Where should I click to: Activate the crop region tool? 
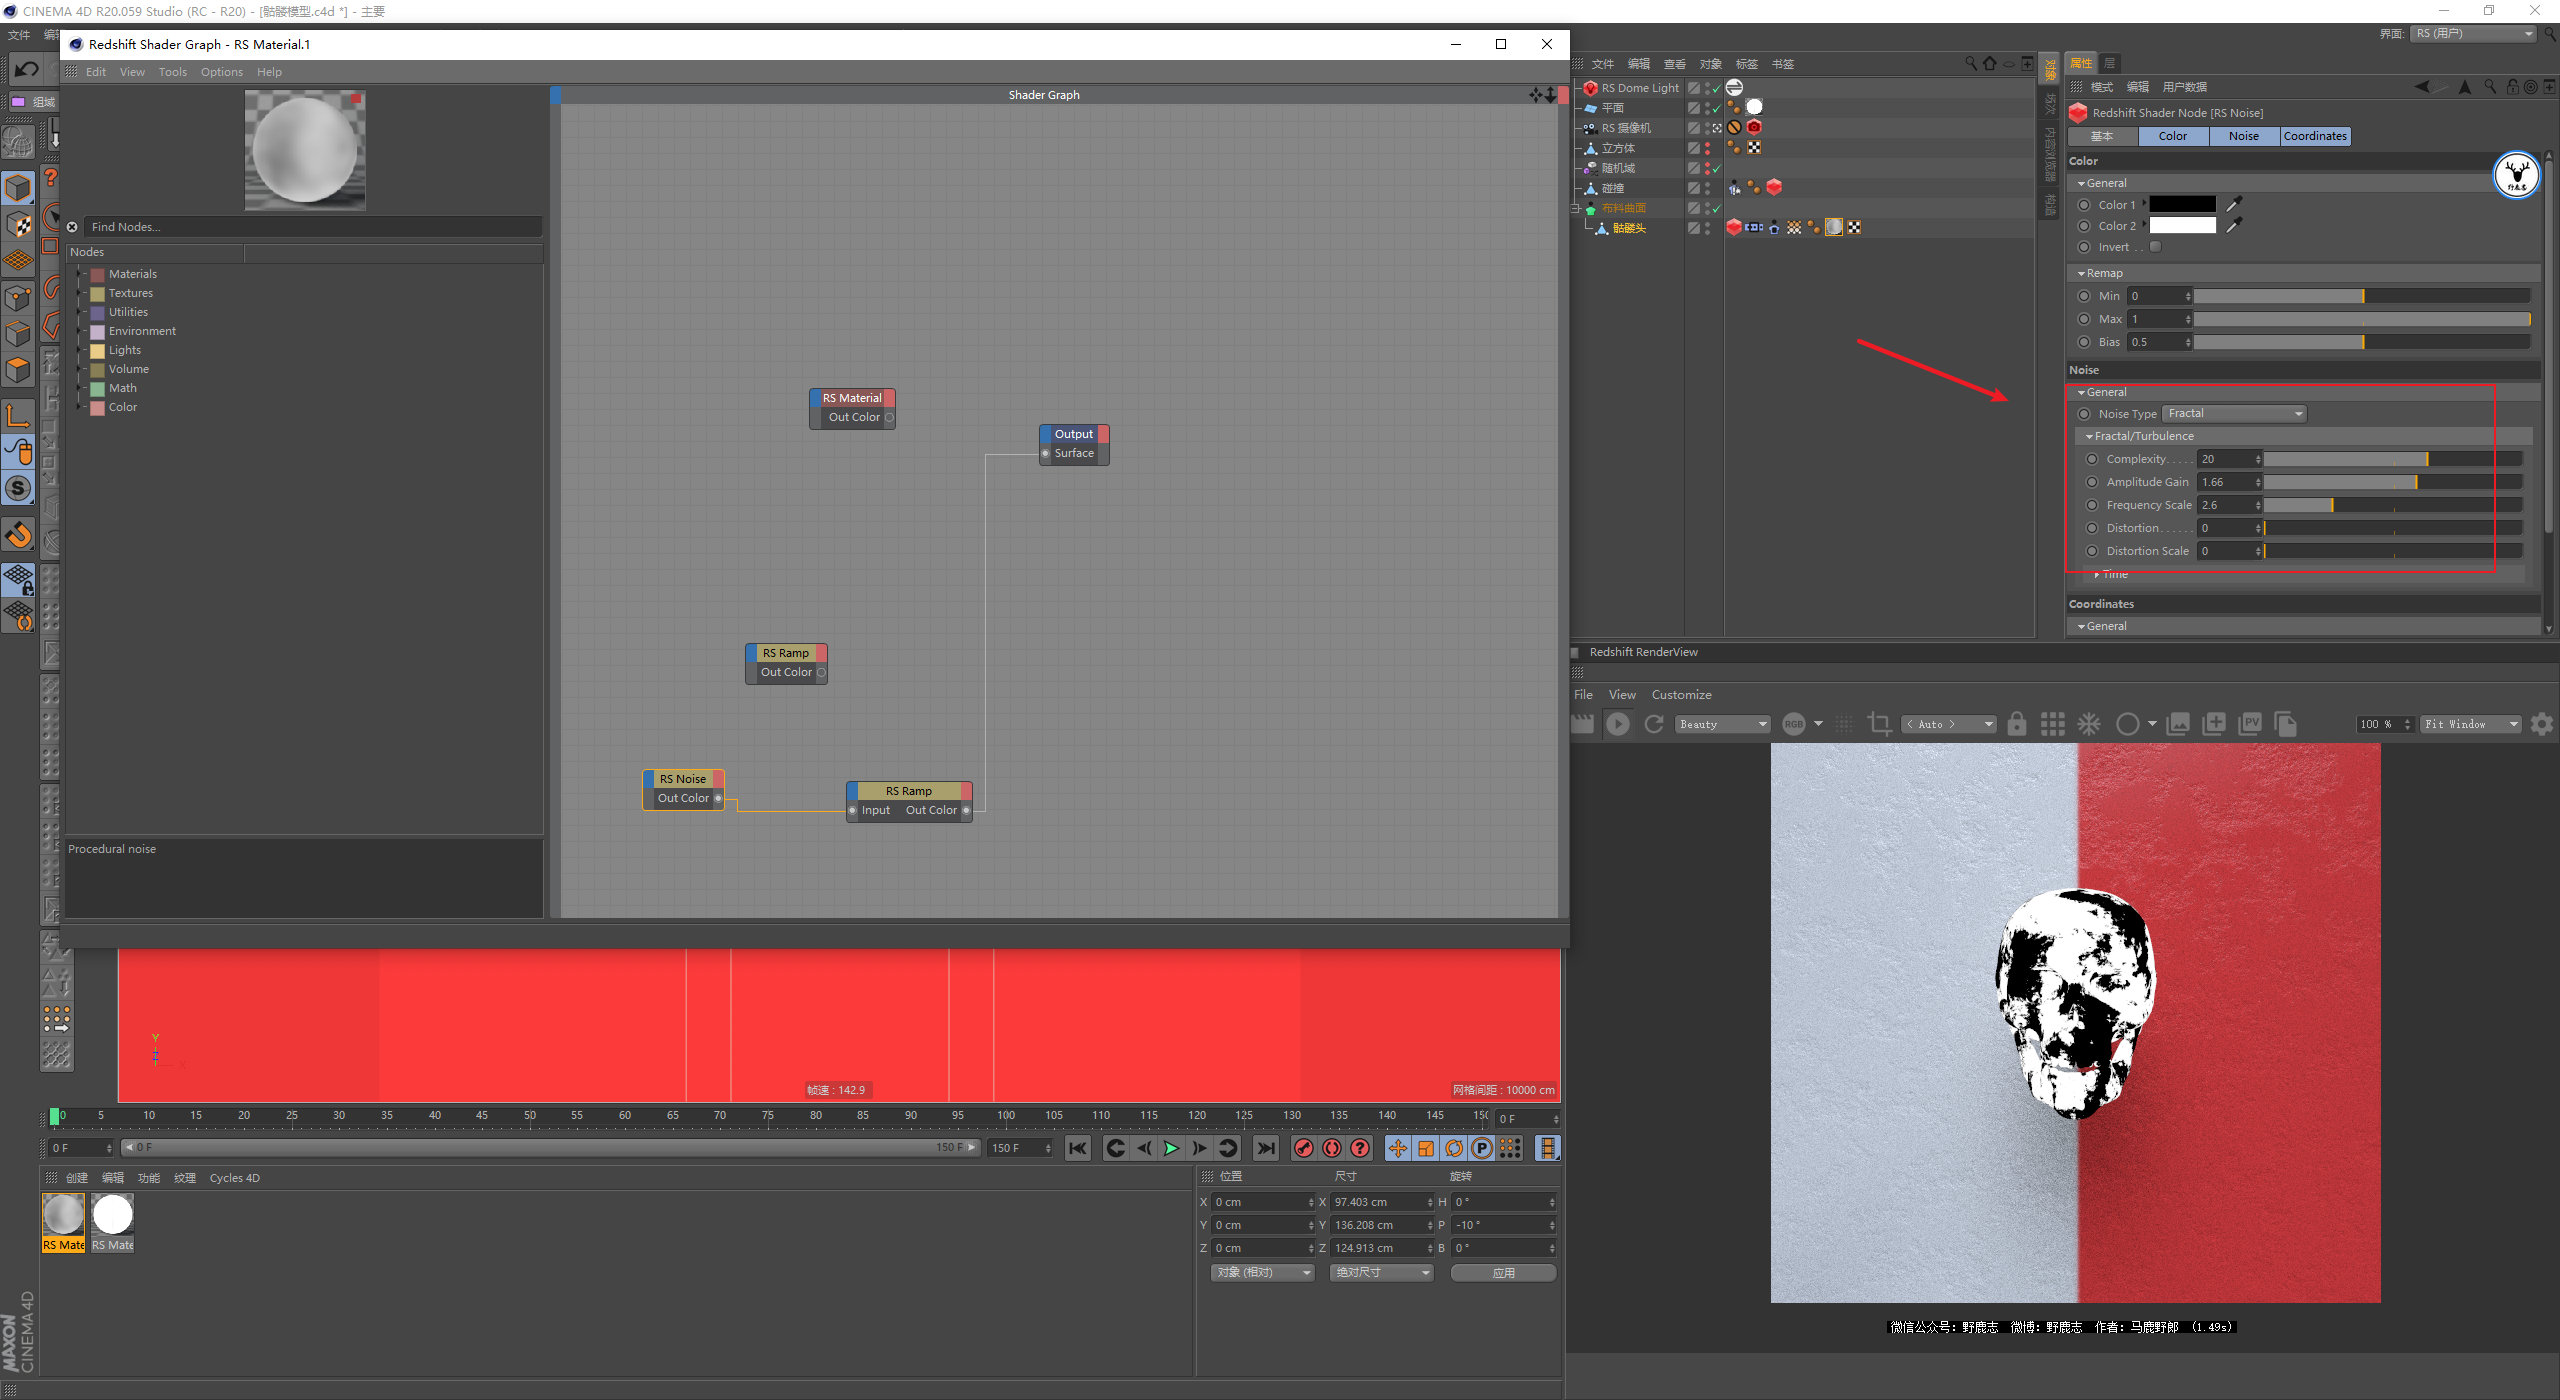1879,724
